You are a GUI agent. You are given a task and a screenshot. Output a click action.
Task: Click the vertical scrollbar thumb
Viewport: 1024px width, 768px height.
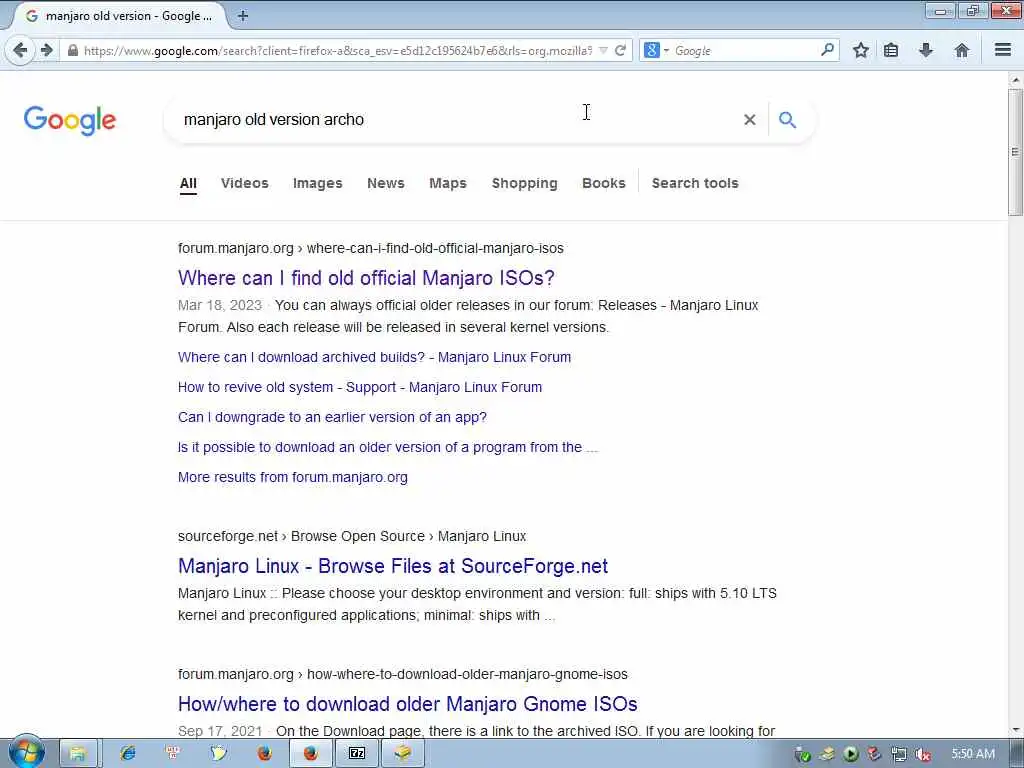(x=1015, y=152)
